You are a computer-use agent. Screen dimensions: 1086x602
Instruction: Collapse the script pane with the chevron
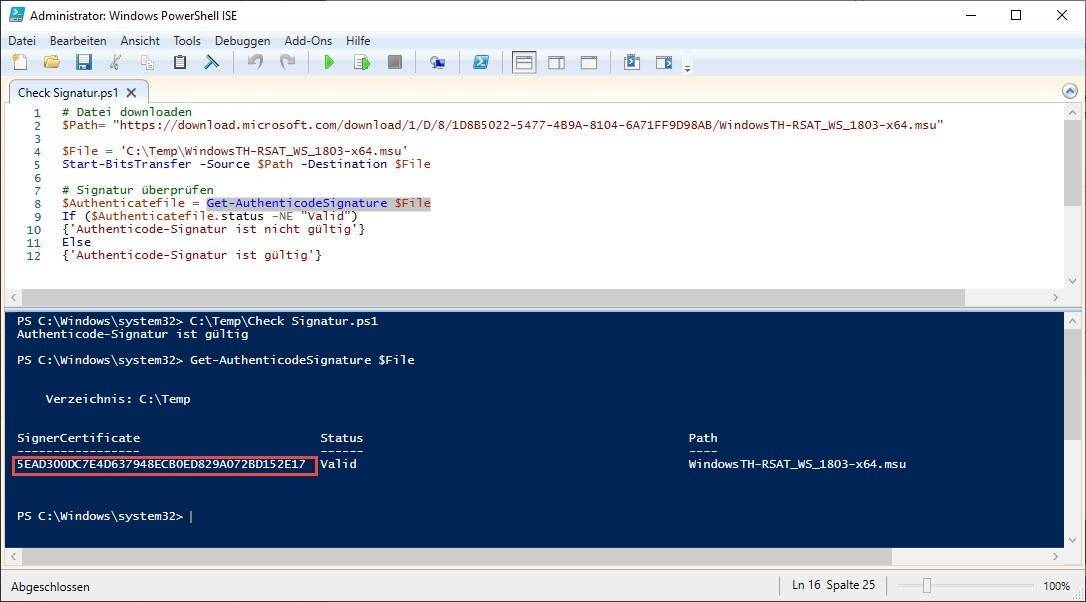(x=1071, y=91)
